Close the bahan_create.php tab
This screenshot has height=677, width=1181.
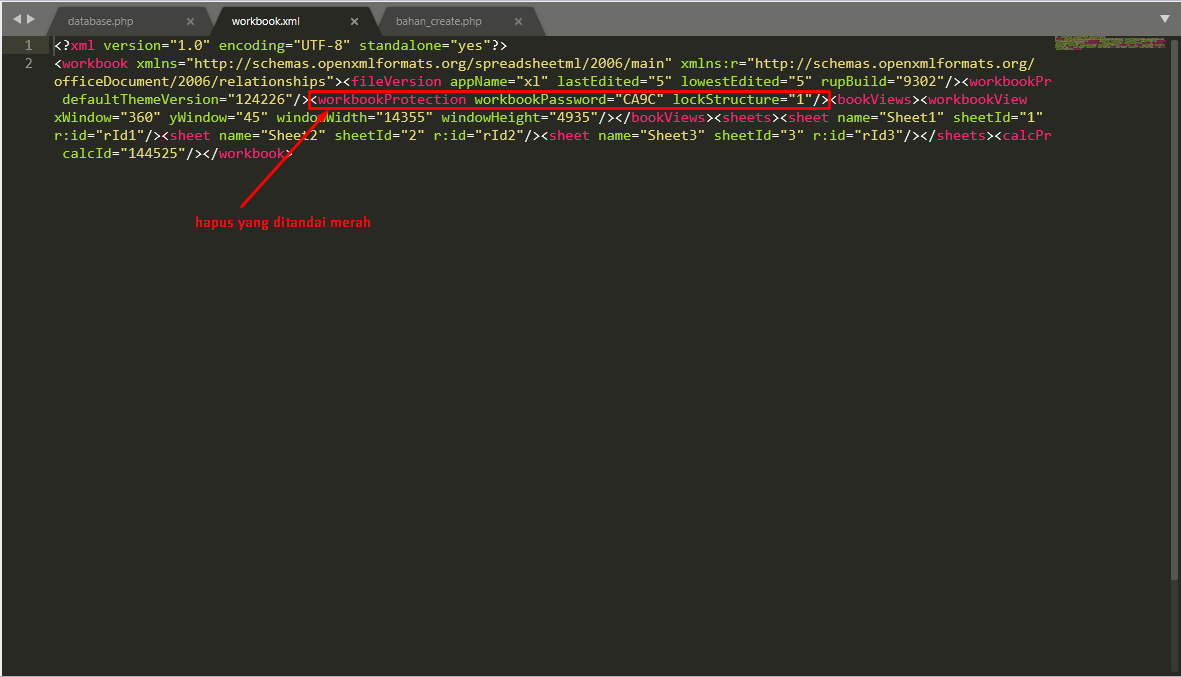(518, 21)
